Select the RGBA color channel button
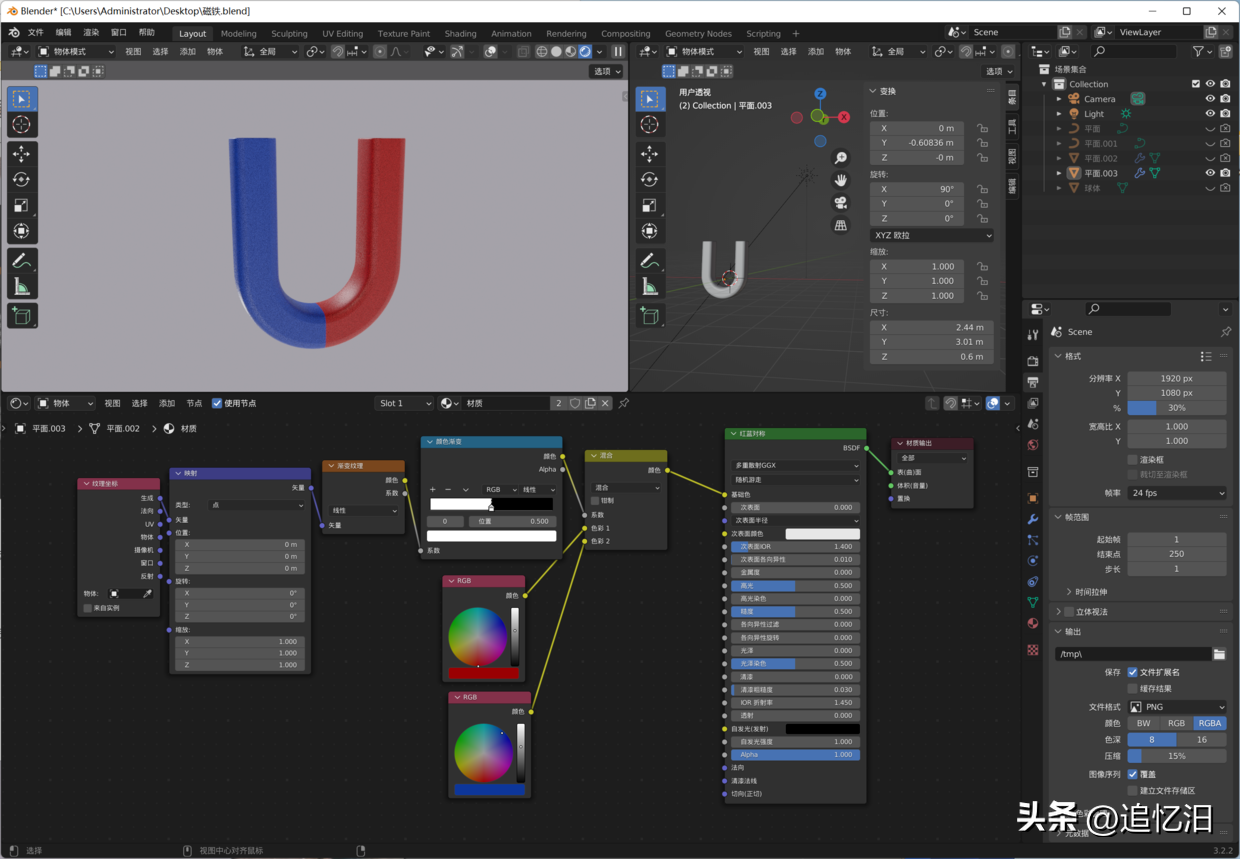 (x=1210, y=723)
